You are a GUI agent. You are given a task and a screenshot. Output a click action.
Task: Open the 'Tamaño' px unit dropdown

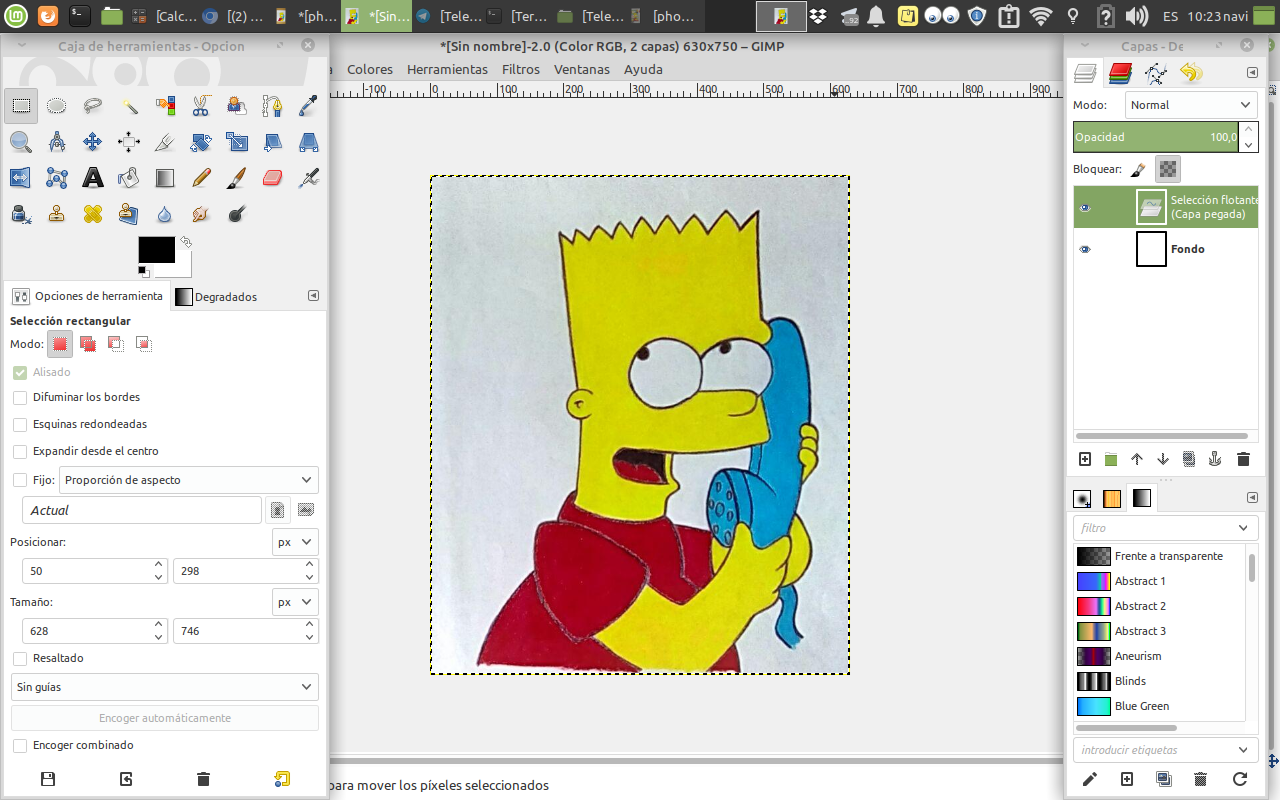coord(295,603)
